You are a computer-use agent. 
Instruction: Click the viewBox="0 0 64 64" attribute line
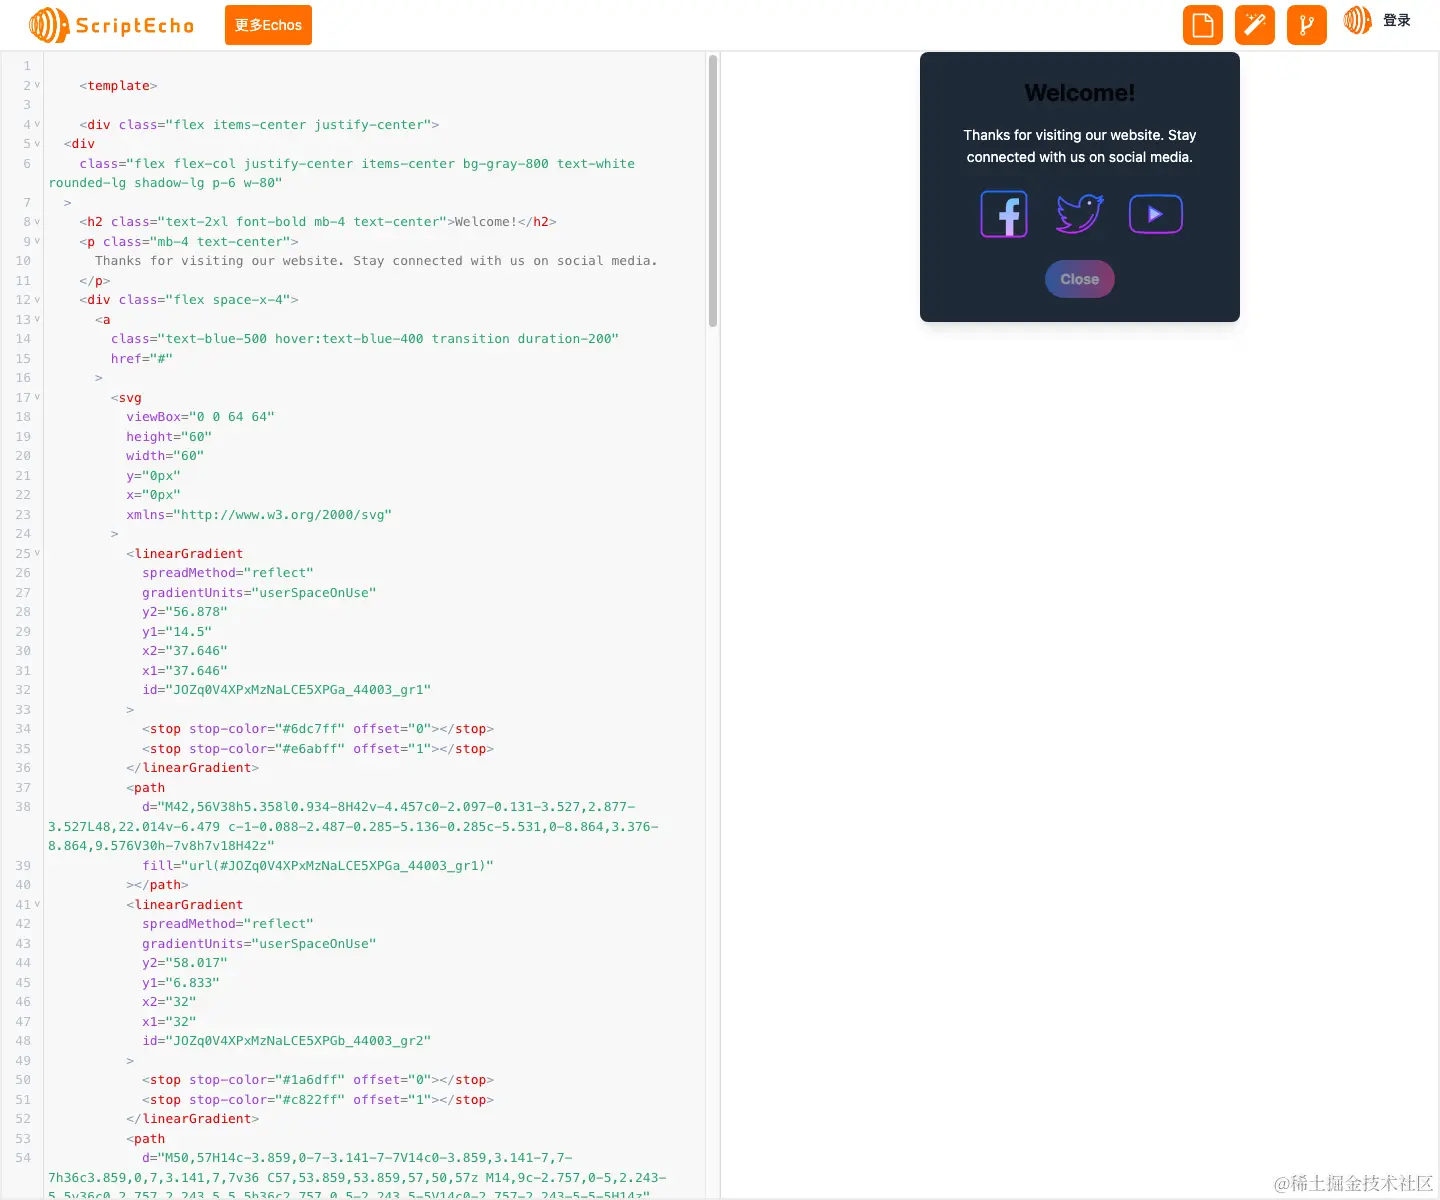coord(200,417)
